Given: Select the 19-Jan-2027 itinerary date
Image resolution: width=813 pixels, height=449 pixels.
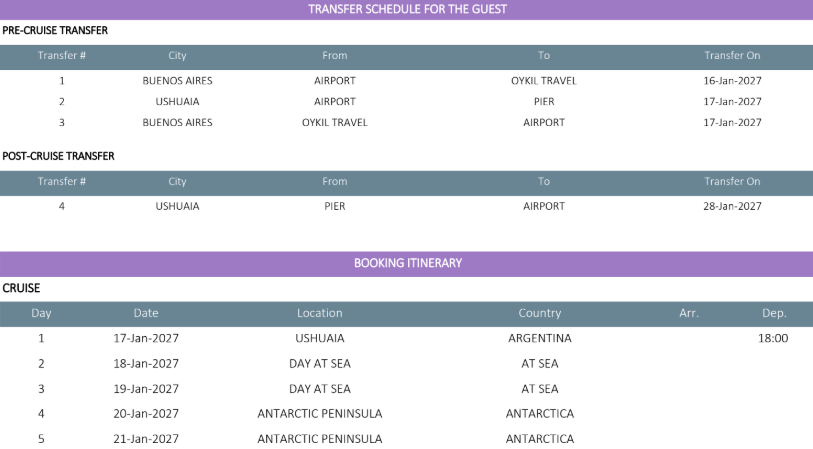Looking at the screenshot, I should (146, 389).
